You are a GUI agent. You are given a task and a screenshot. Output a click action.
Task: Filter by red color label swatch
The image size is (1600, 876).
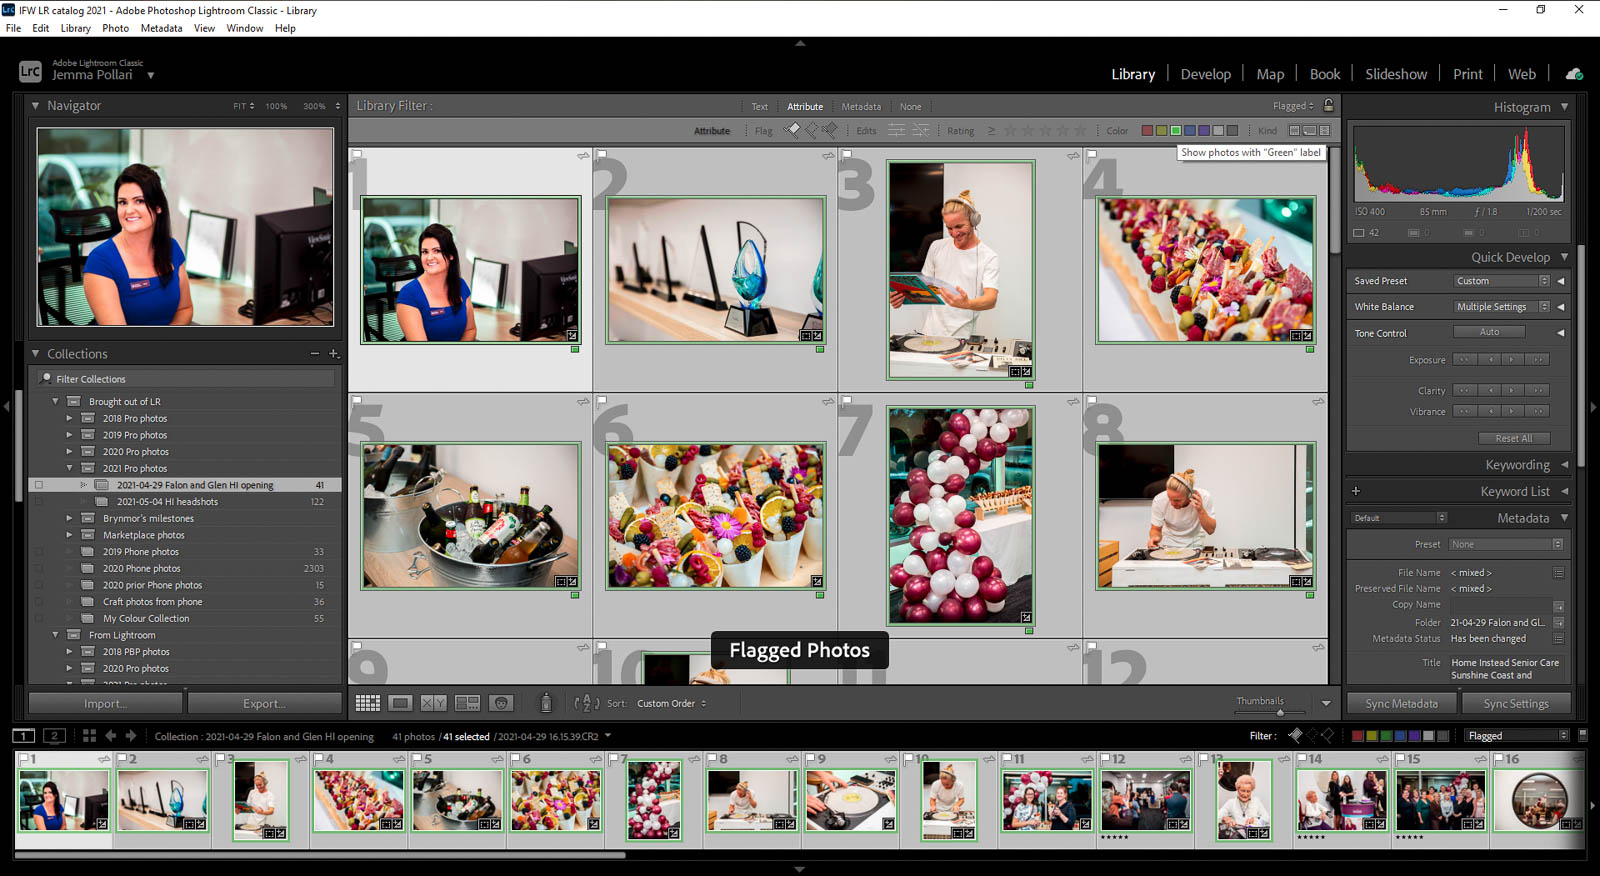[x=1147, y=131]
